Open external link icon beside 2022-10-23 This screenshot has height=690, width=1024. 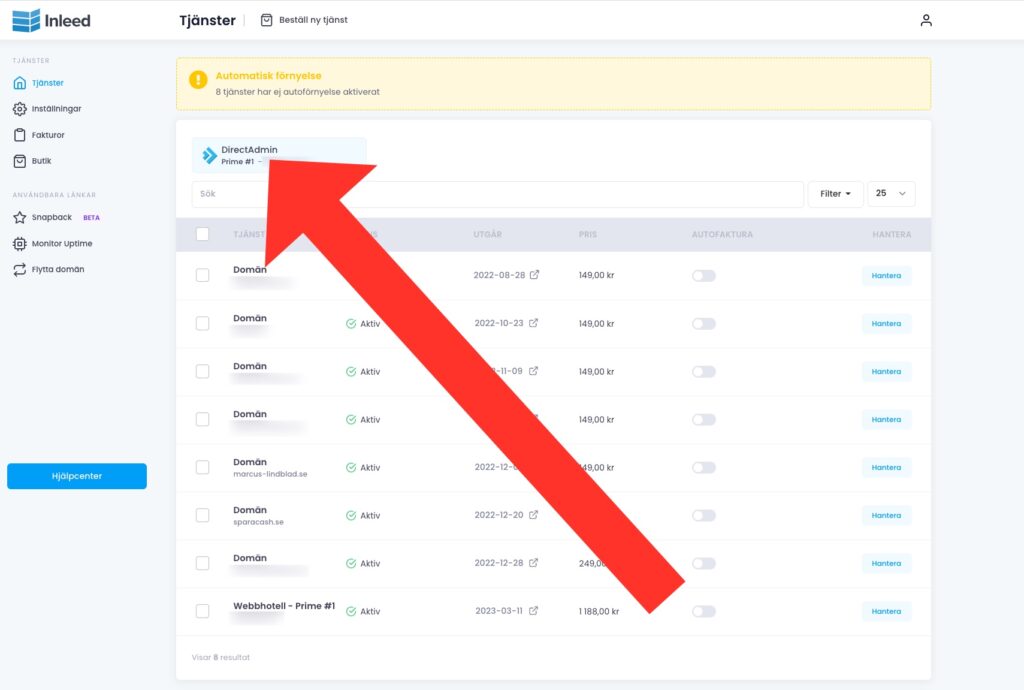click(x=534, y=323)
